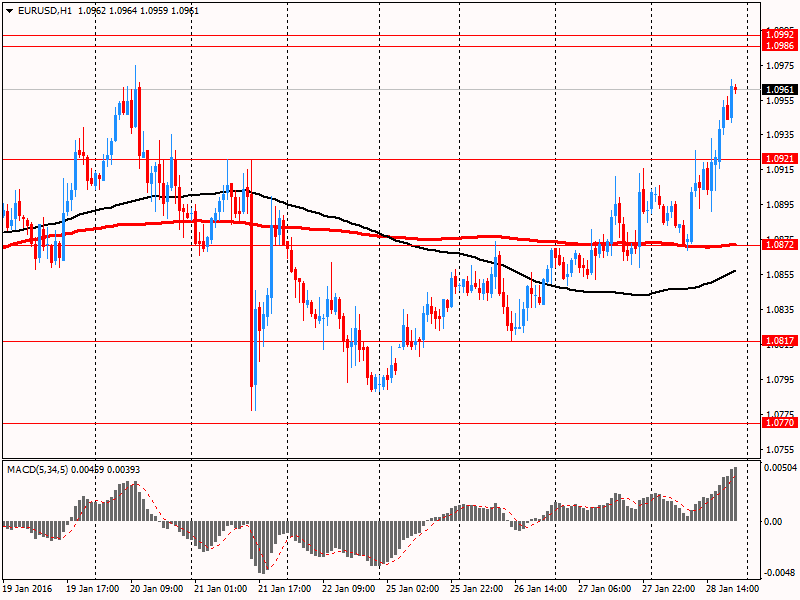800x600 pixels.
Task: Select the EURUSD,H1 chart title text
Action: pyautogui.click(x=45, y=11)
